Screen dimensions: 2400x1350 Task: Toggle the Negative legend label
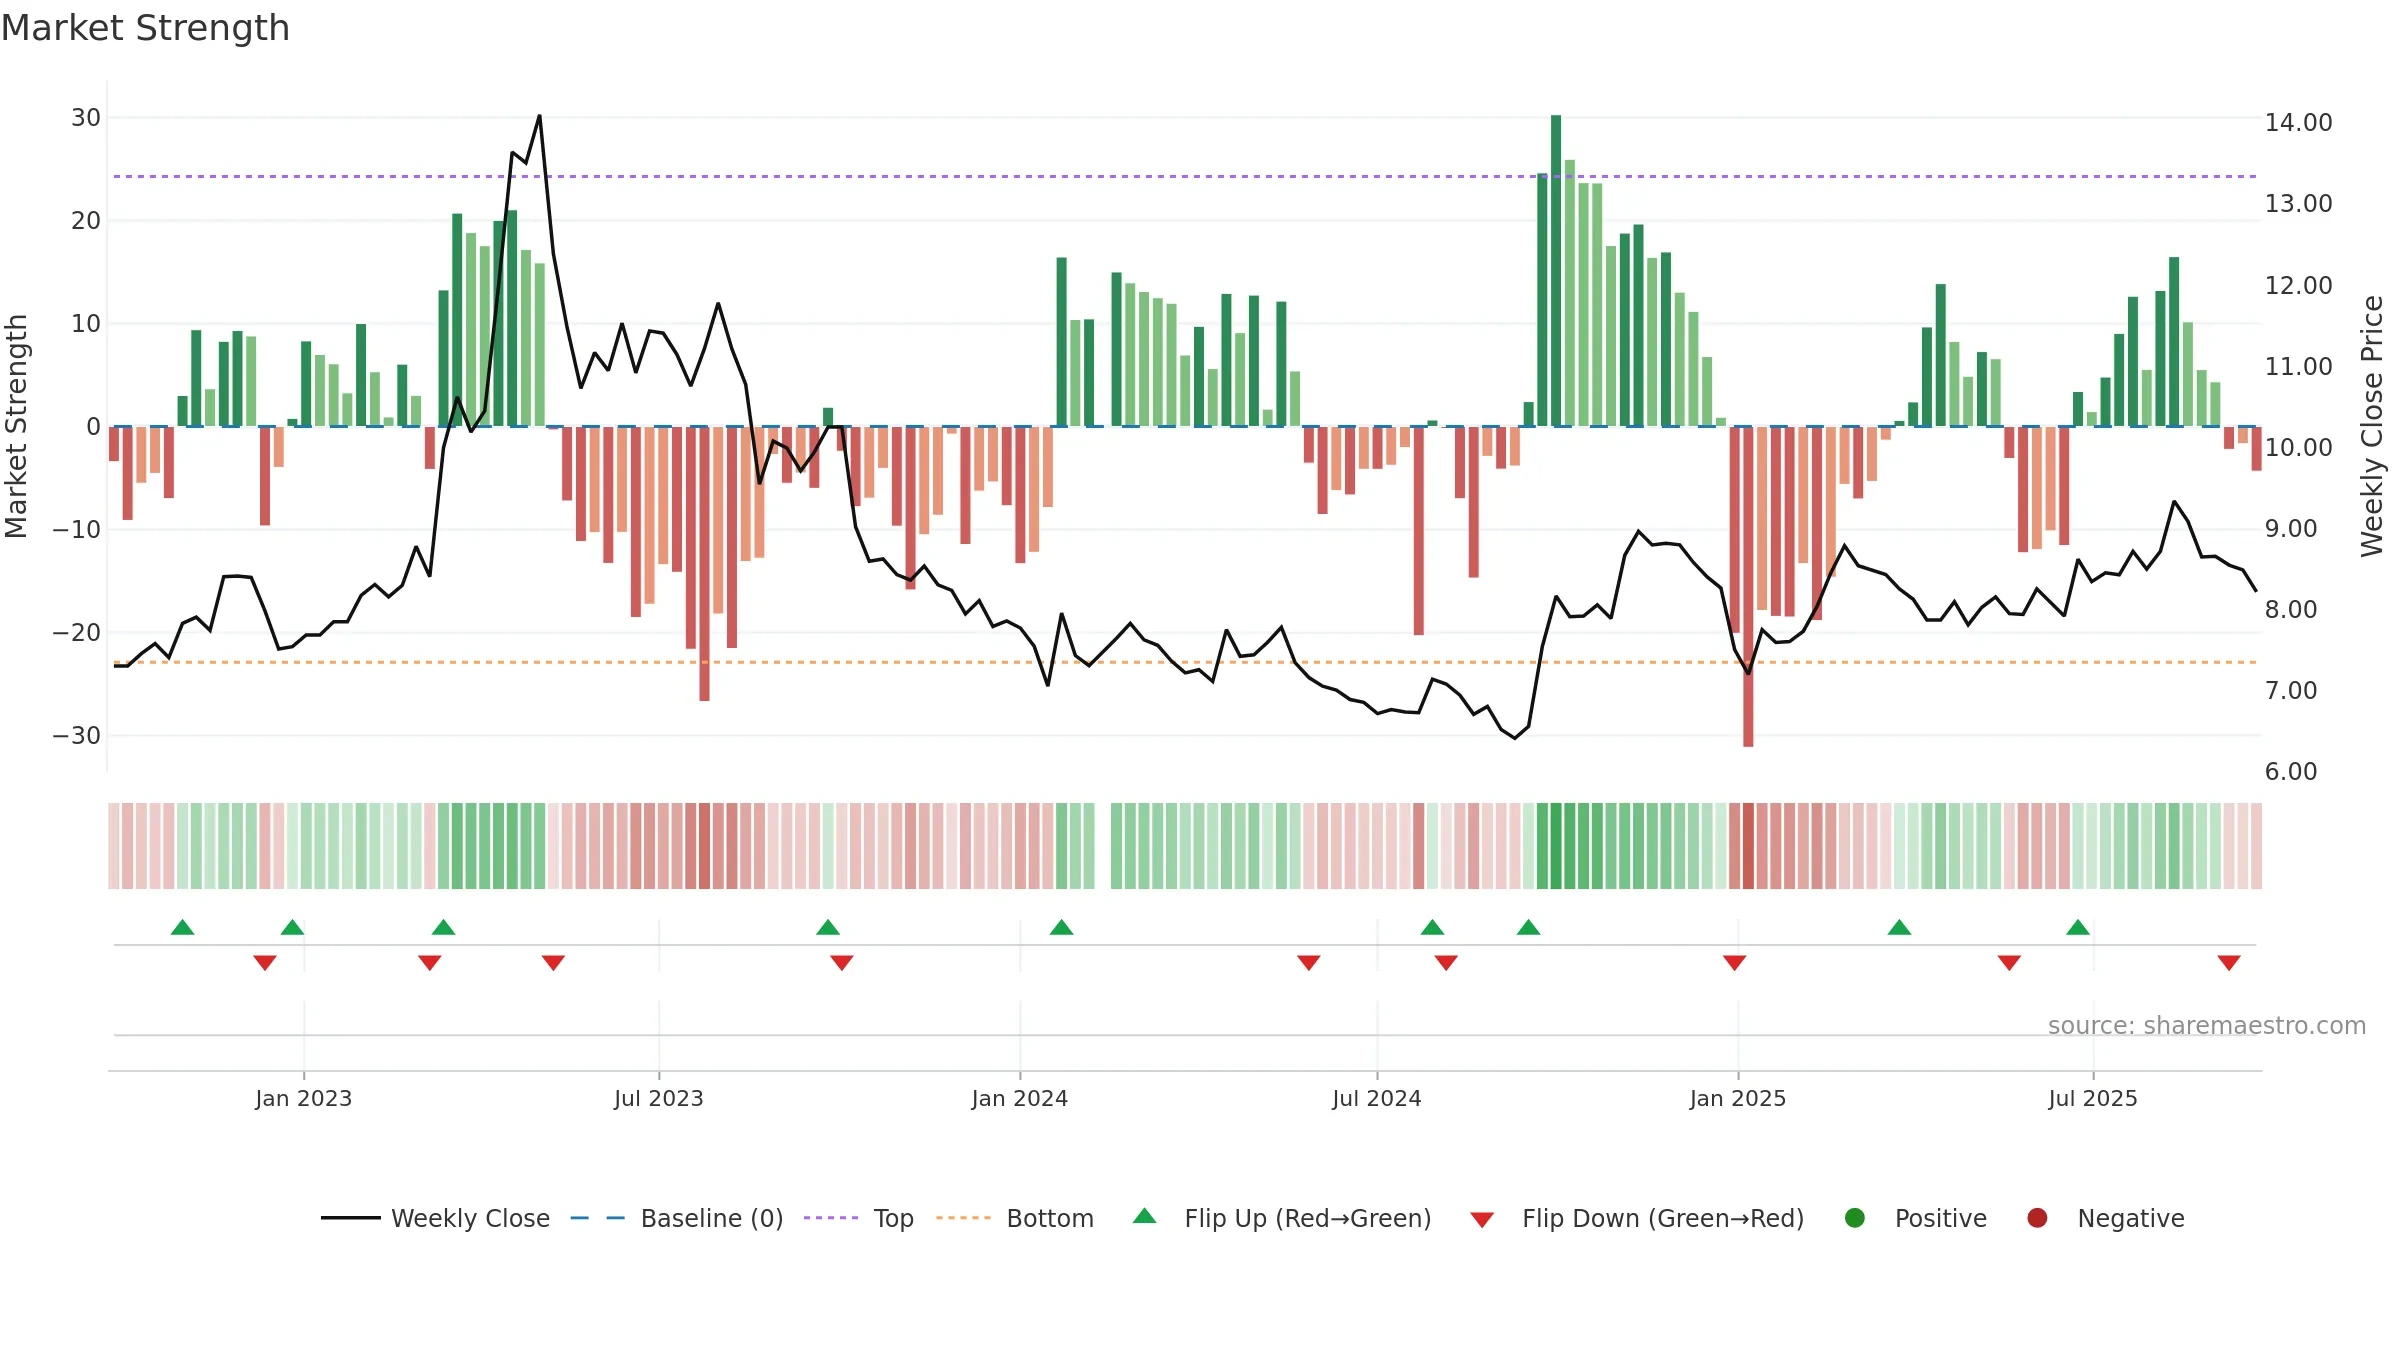click(2131, 1218)
